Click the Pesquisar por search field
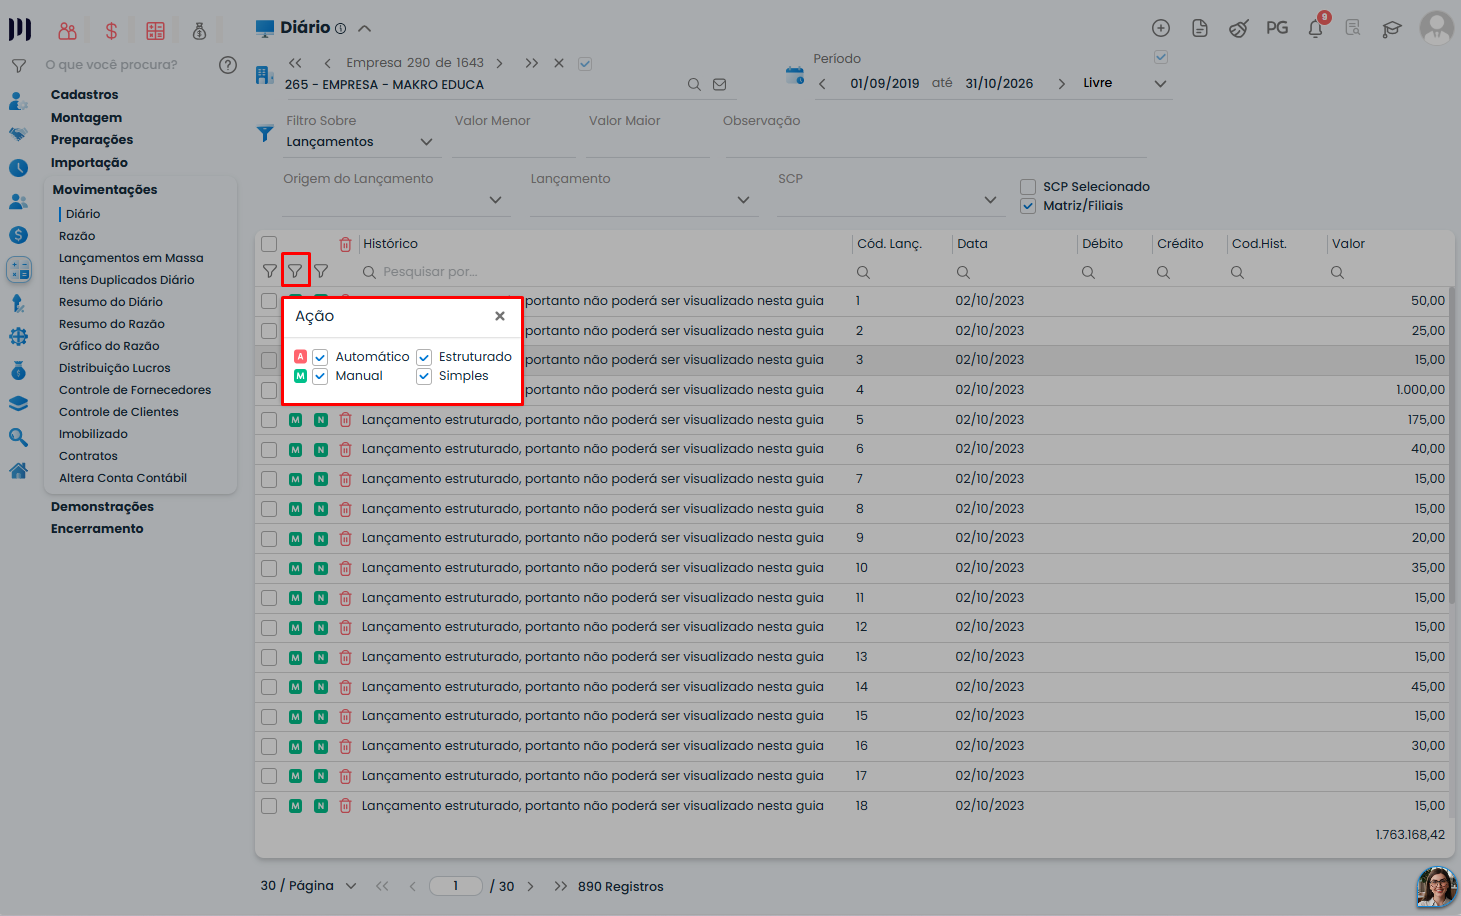The image size is (1461, 916). [x=430, y=272]
